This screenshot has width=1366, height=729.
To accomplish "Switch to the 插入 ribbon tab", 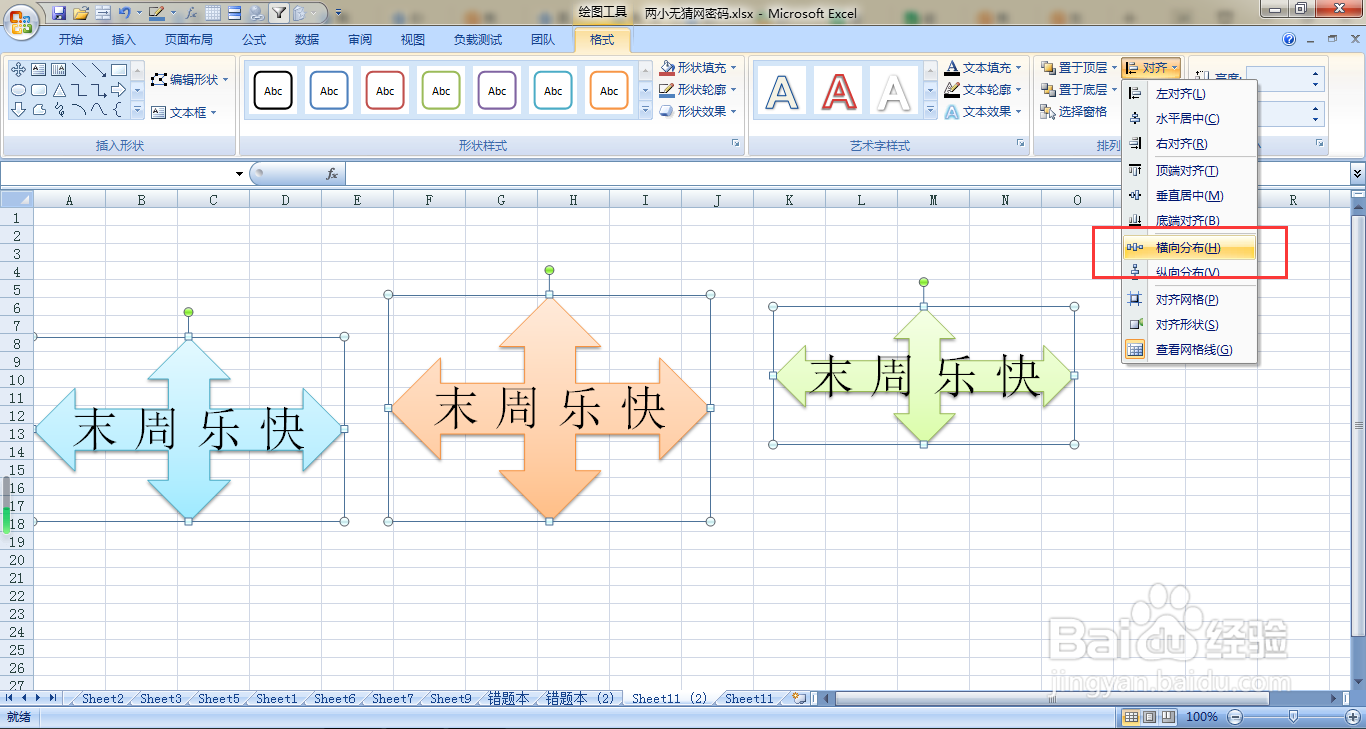I will coord(124,40).
